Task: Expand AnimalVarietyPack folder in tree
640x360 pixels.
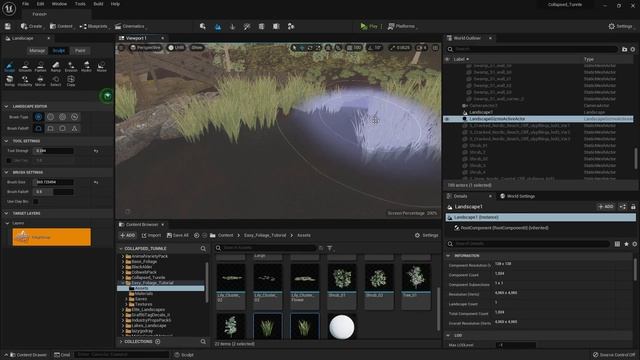Action: tap(123, 256)
